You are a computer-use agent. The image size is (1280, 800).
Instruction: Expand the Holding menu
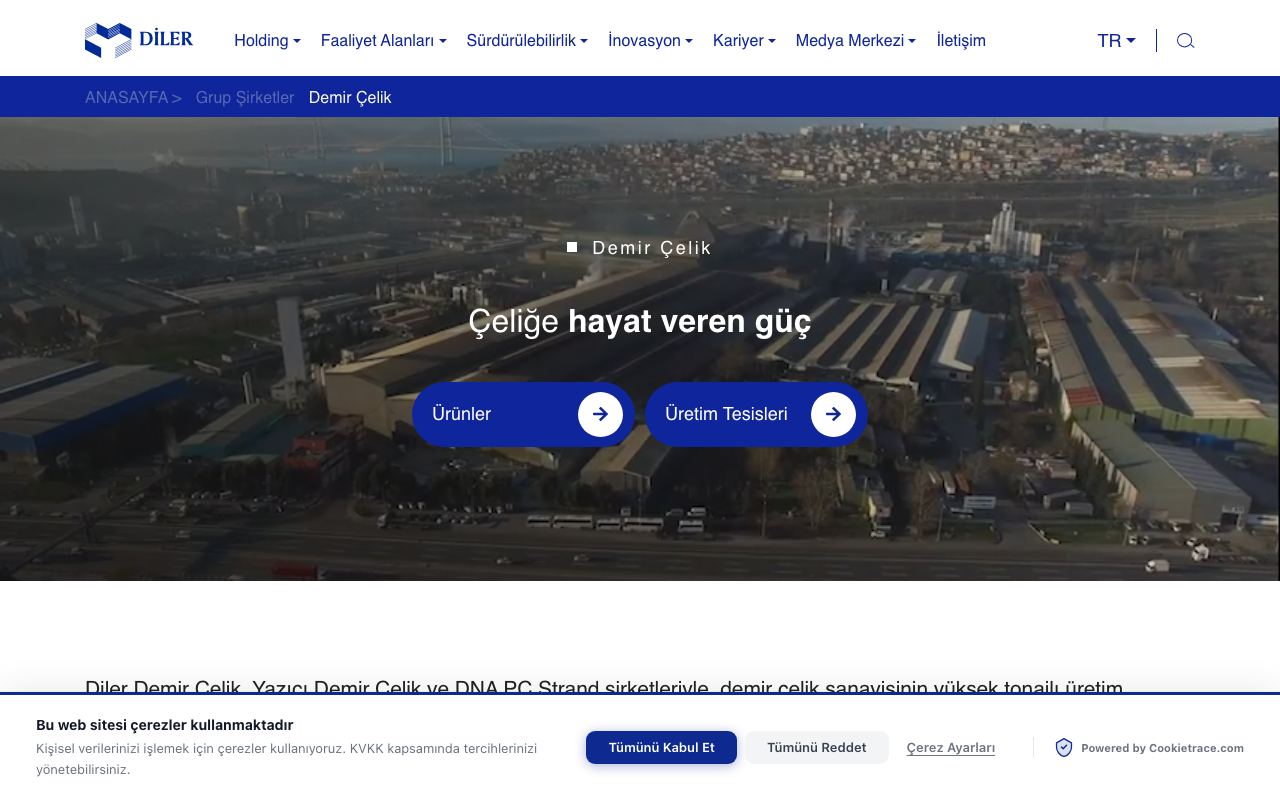click(x=267, y=41)
